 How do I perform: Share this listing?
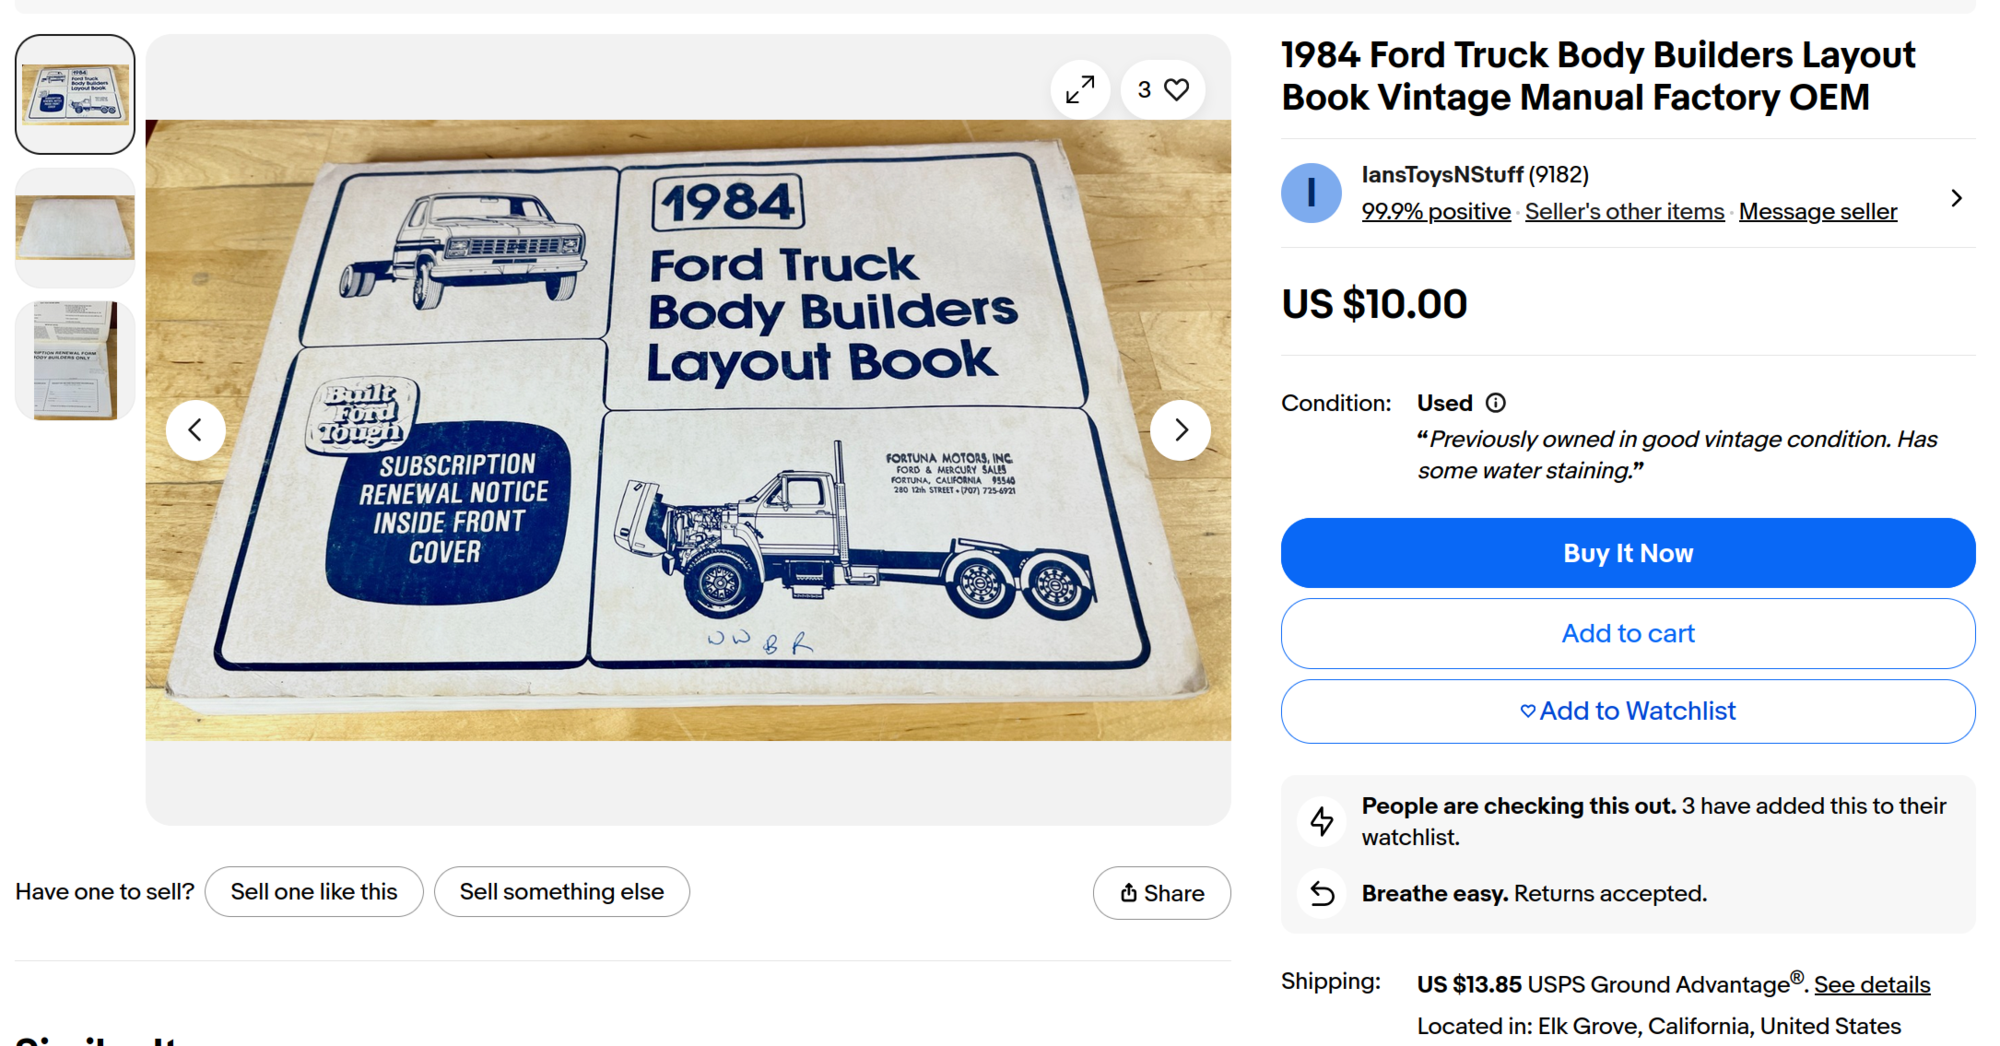tap(1161, 893)
